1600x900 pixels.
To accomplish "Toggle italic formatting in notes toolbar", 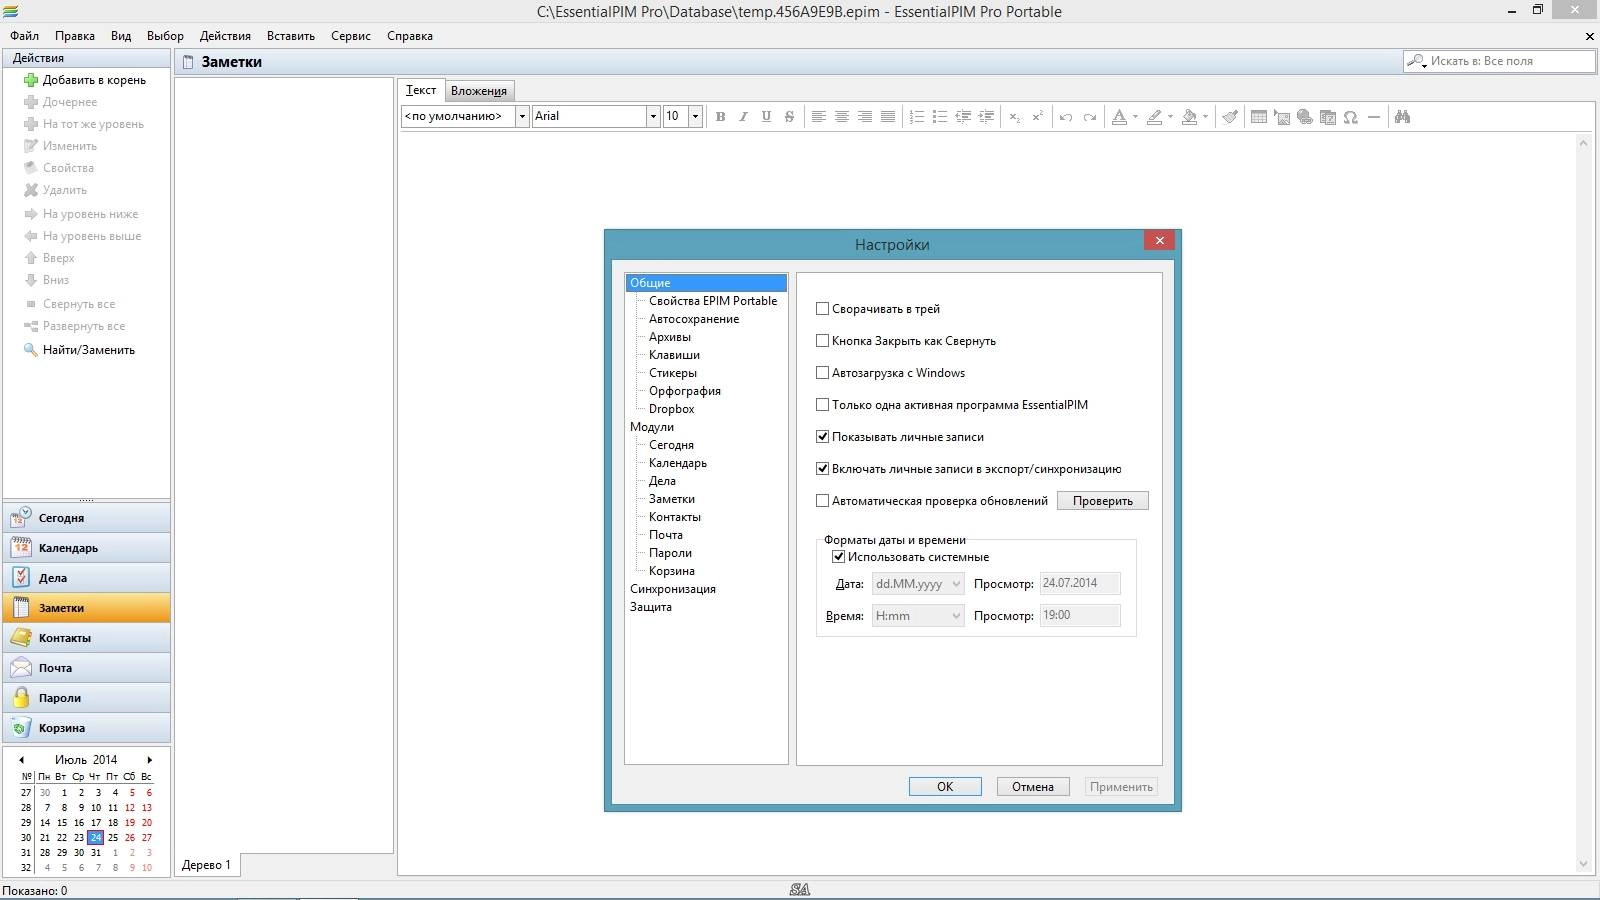I will 743,117.
